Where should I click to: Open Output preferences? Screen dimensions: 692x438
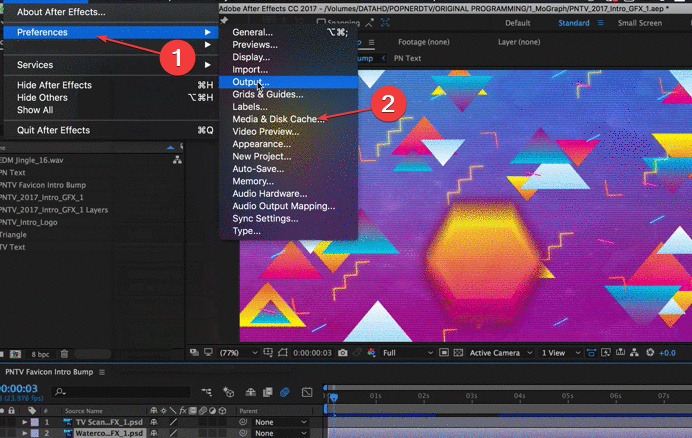tap(288, 82)
